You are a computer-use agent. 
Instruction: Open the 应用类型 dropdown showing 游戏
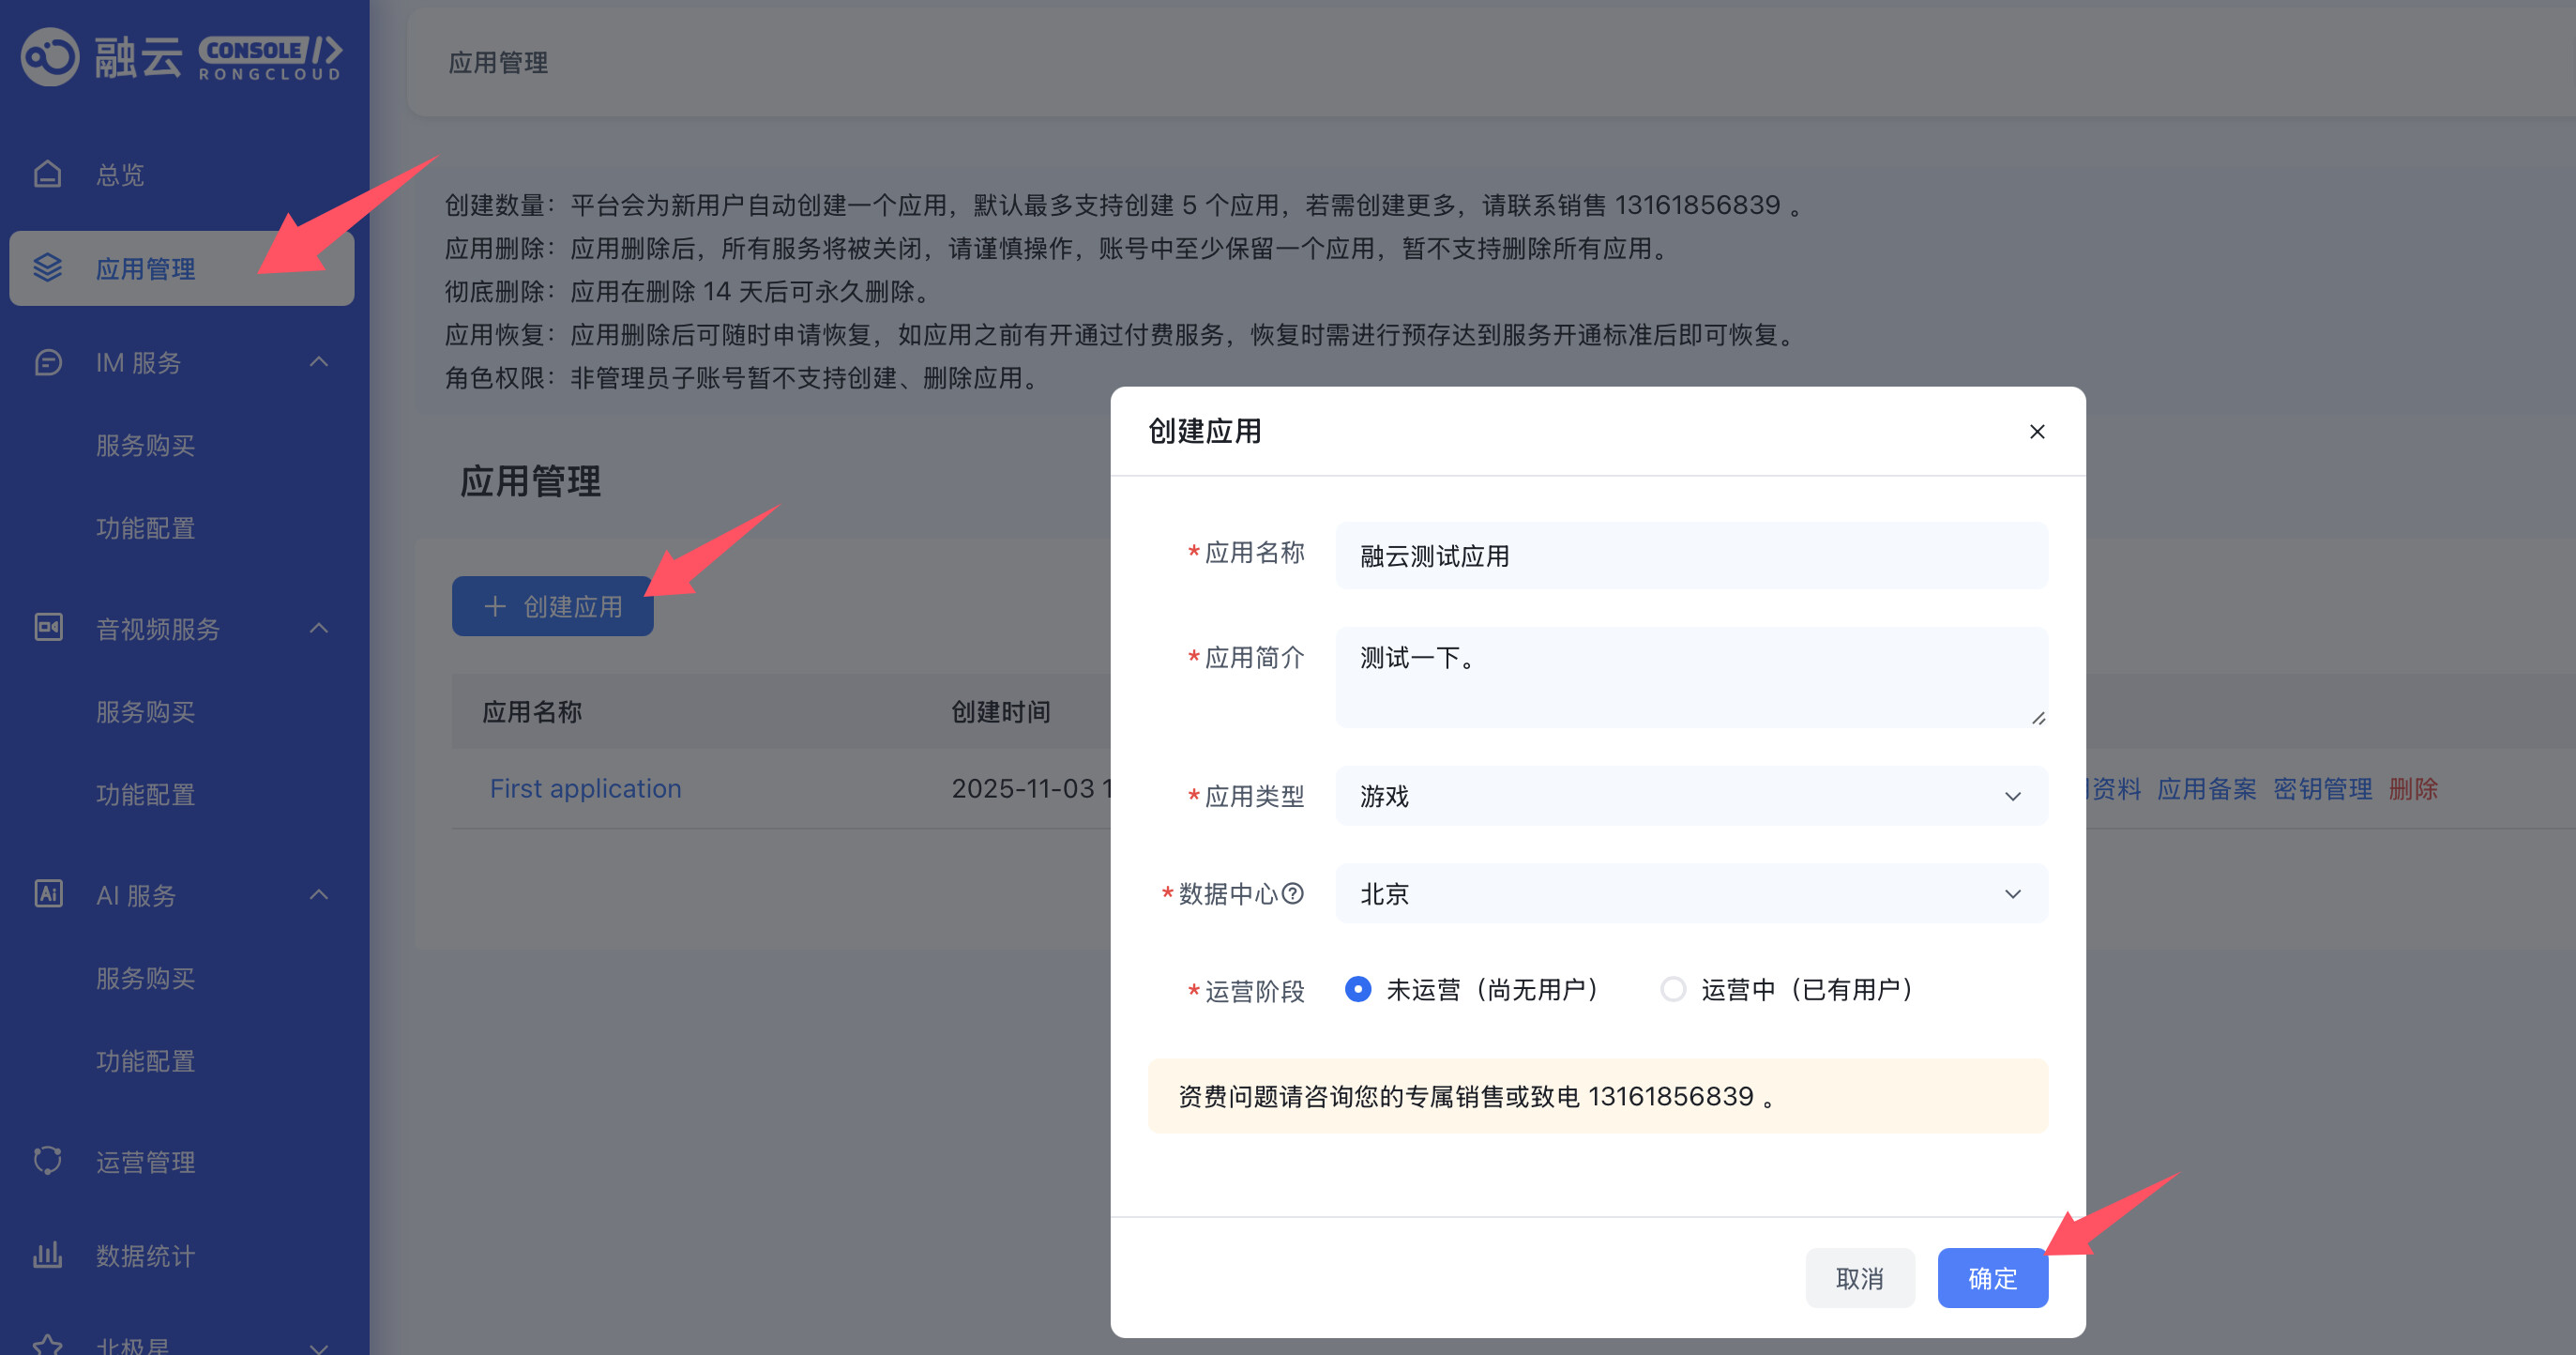point(1690,796)
